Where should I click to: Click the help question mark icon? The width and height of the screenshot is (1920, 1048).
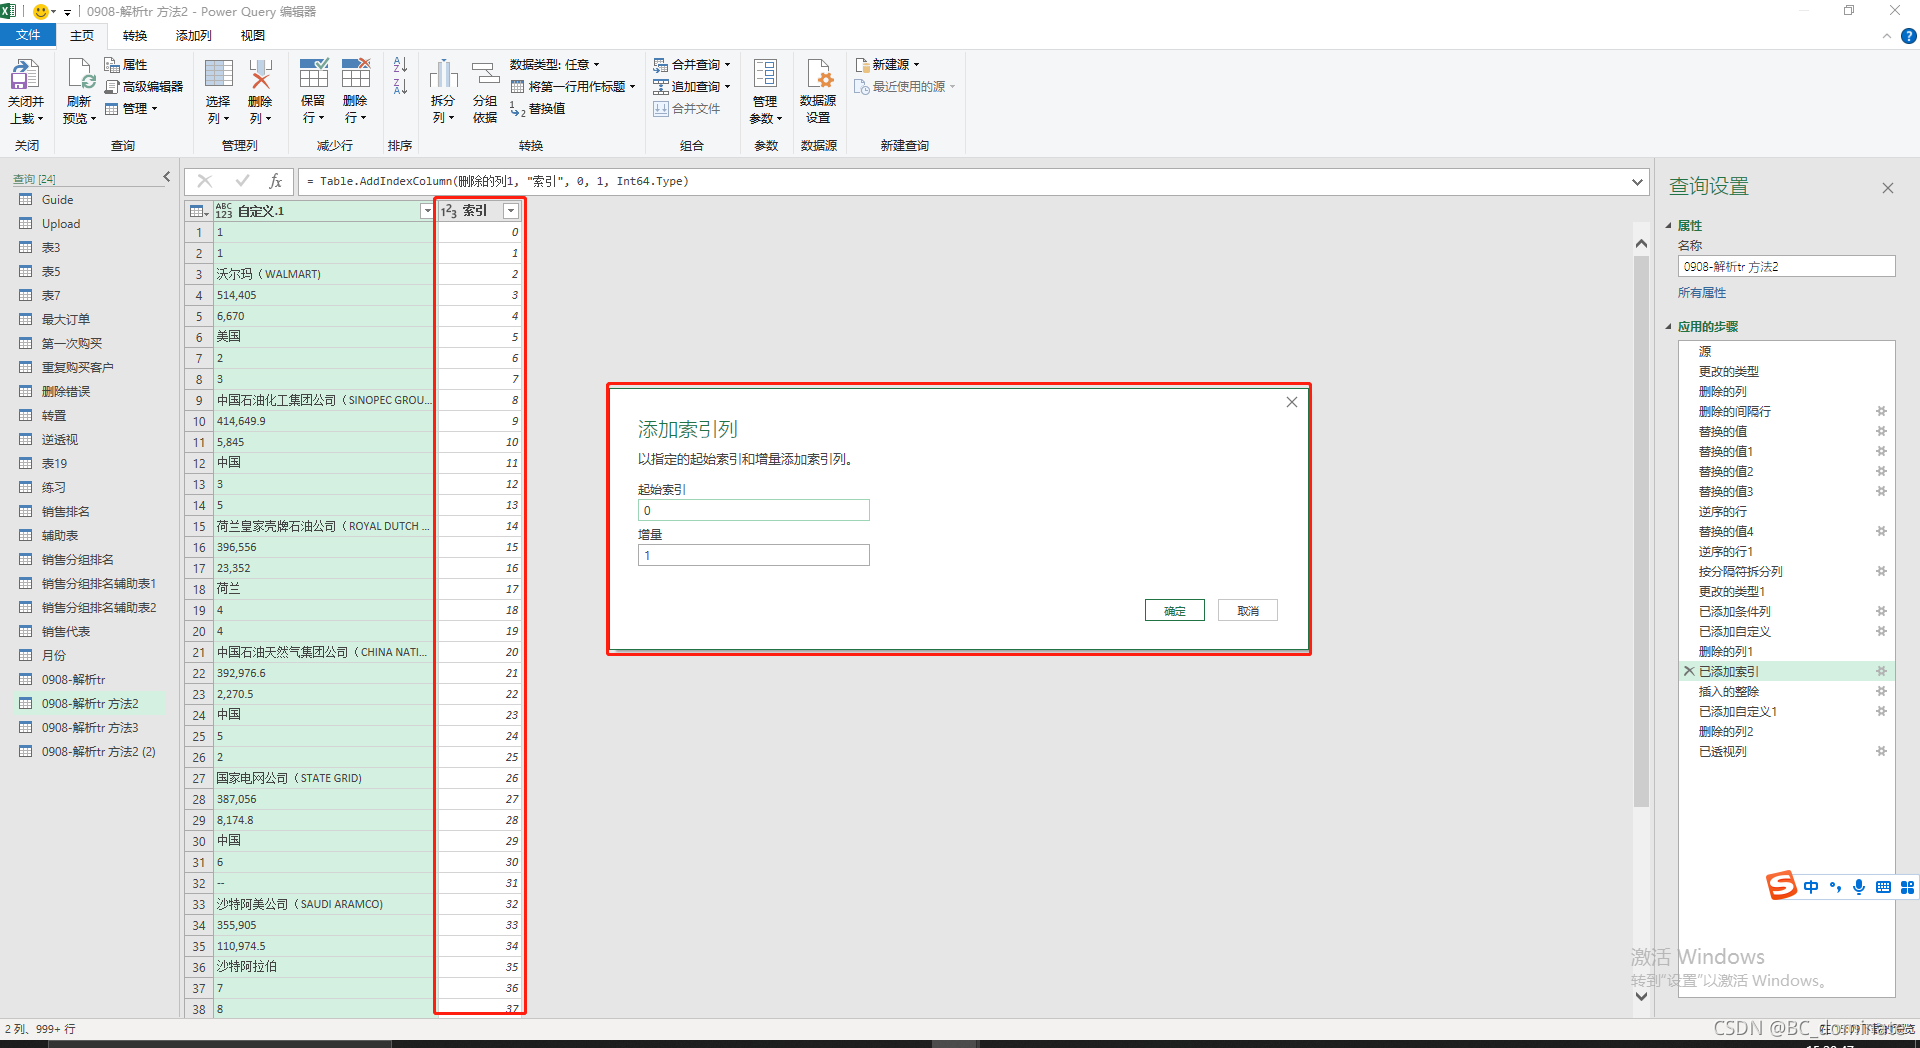click(1909, 36)
